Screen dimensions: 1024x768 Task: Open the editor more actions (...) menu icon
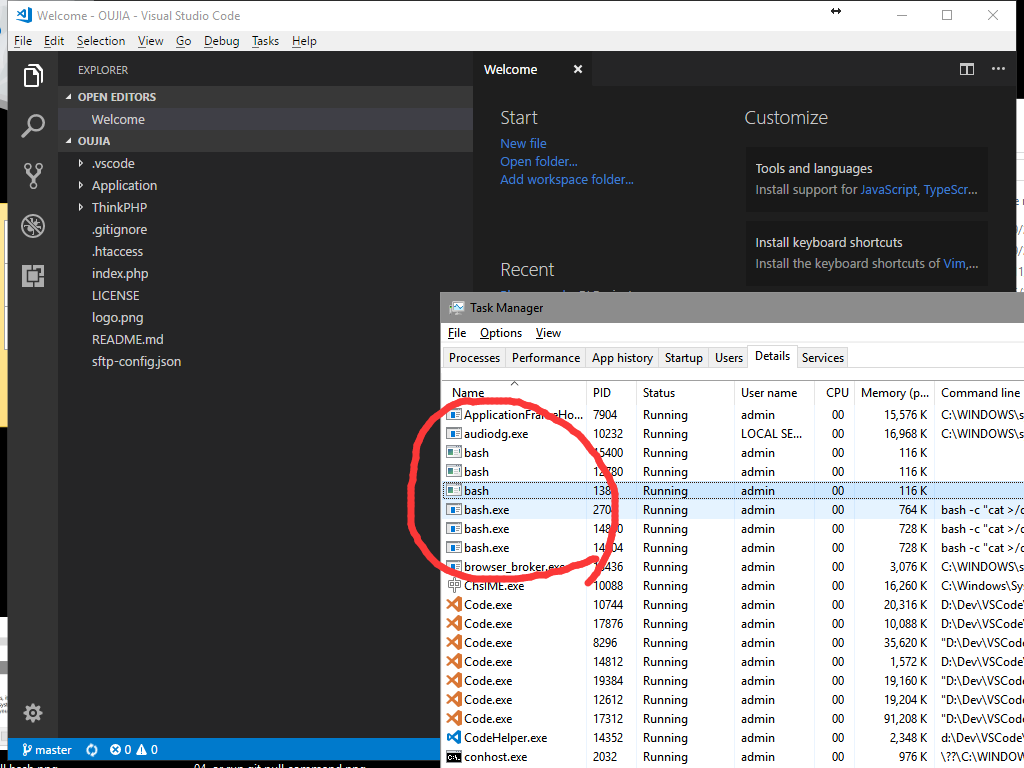997,69
